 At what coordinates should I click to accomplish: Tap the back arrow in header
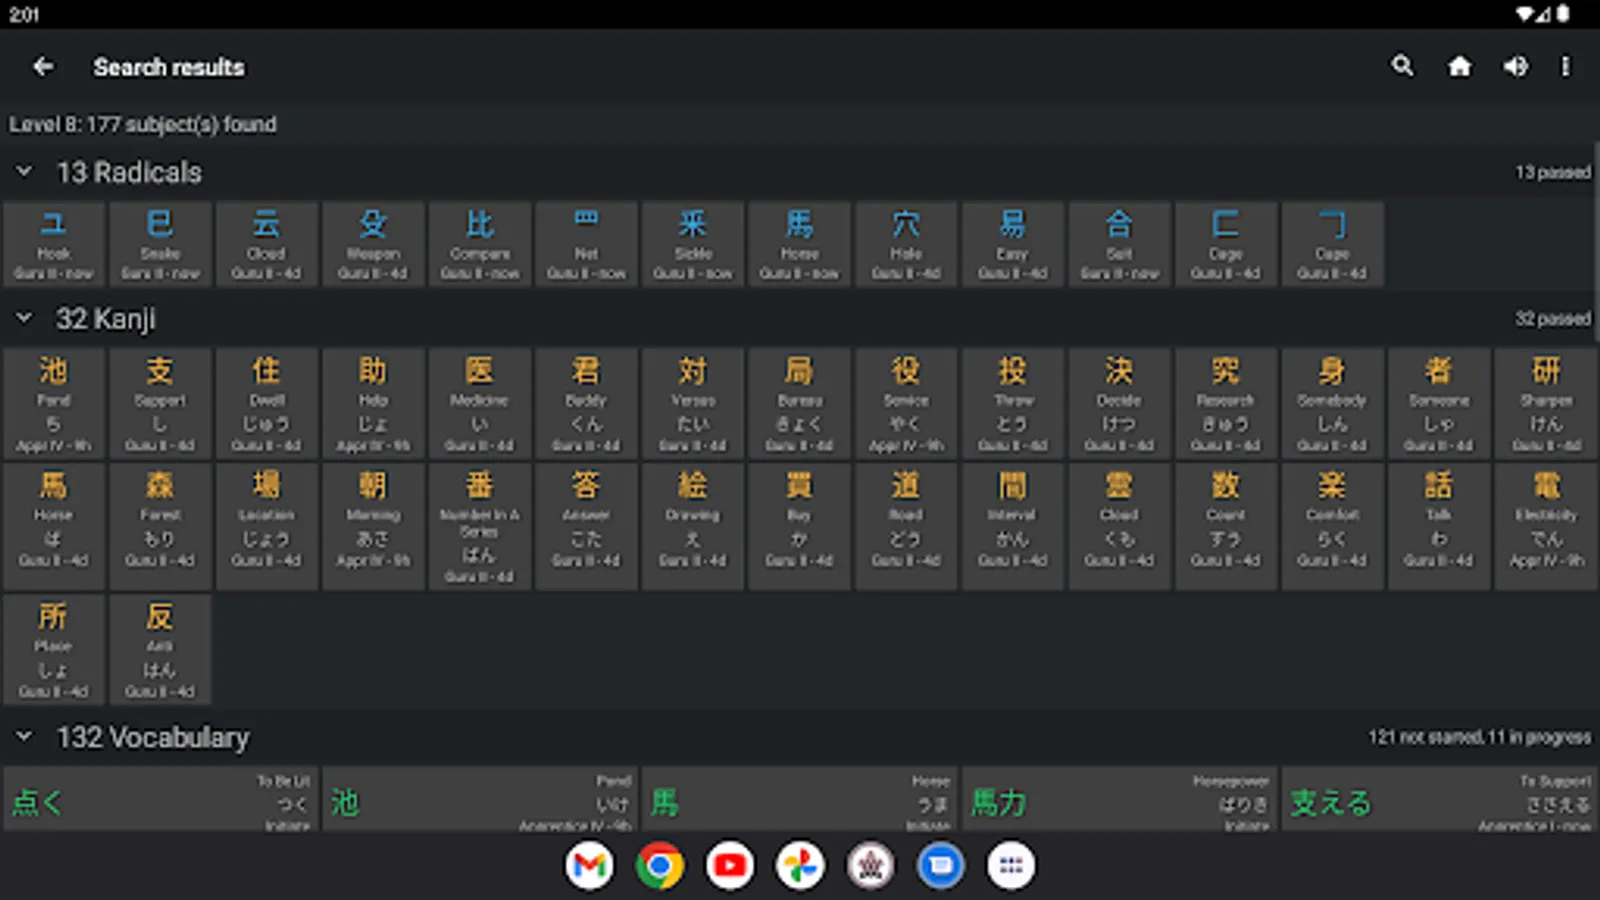click(x=43, y=67)
